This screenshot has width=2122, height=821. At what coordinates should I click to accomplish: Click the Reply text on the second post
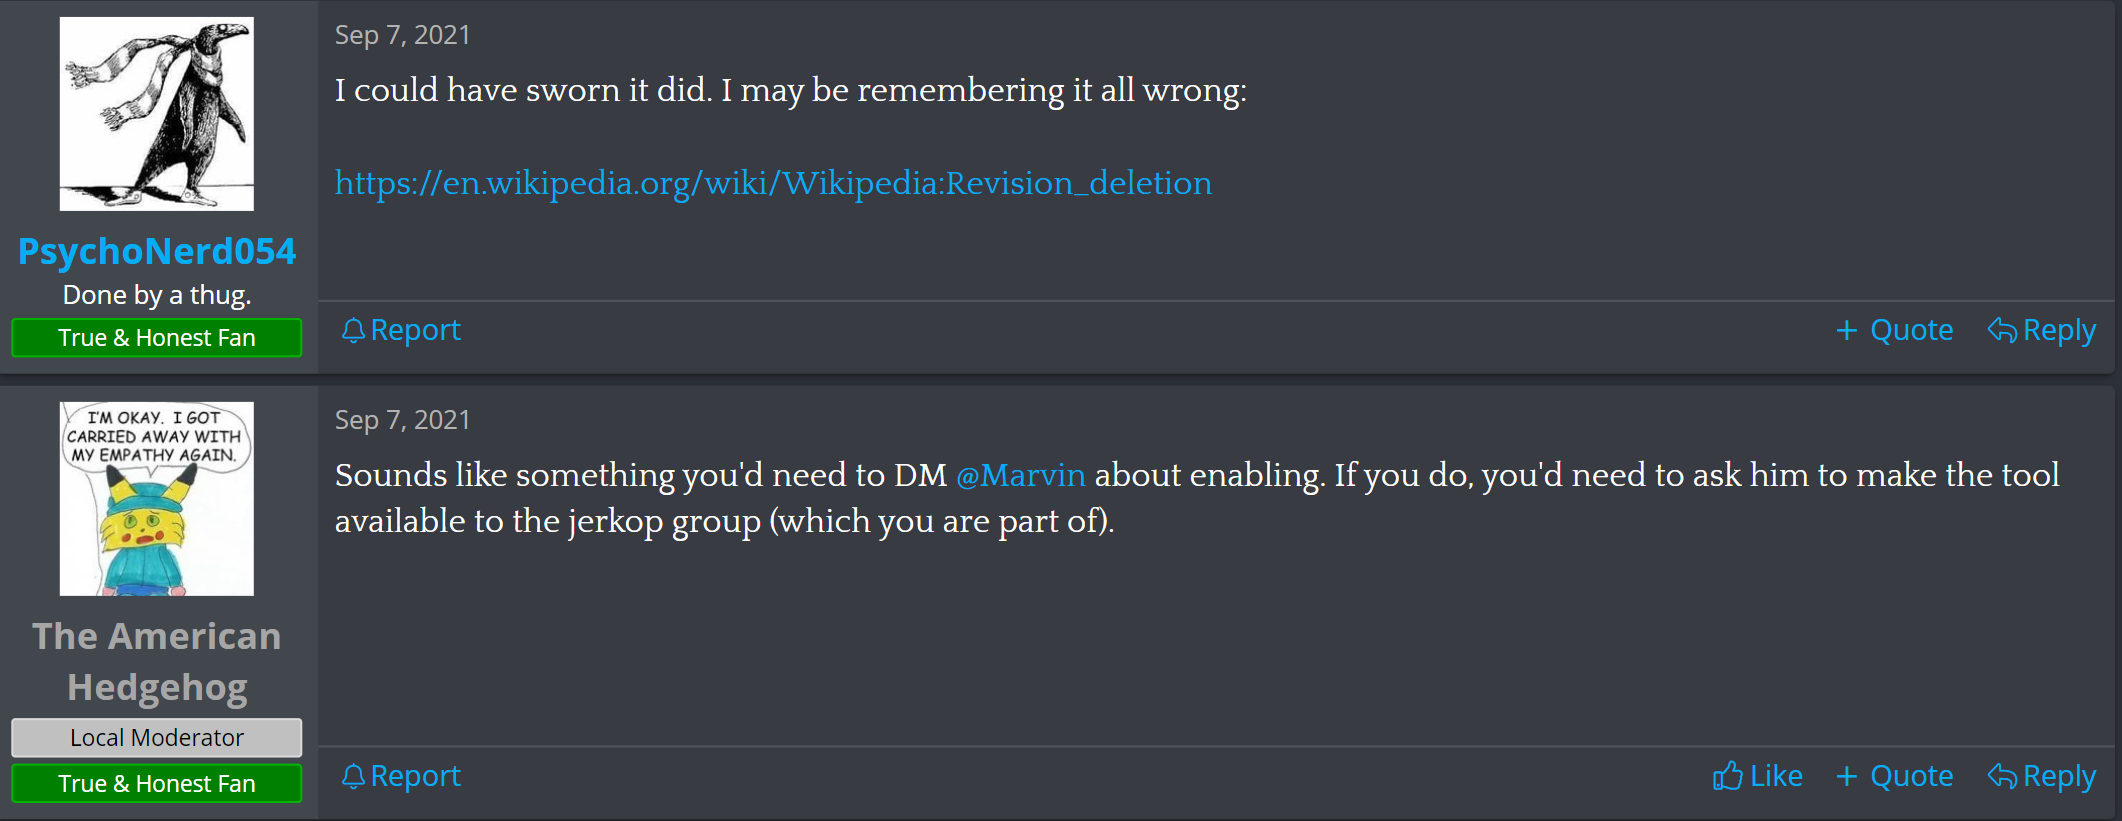tap(2058, 777)
